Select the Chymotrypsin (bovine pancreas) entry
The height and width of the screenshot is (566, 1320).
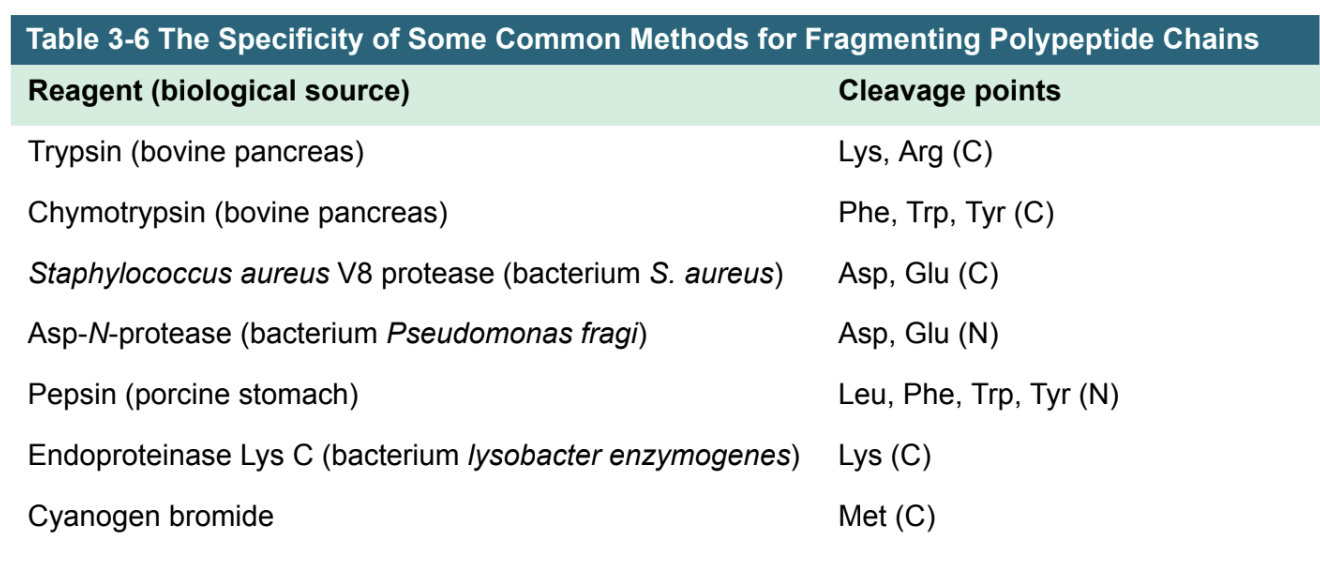[237, 213]
